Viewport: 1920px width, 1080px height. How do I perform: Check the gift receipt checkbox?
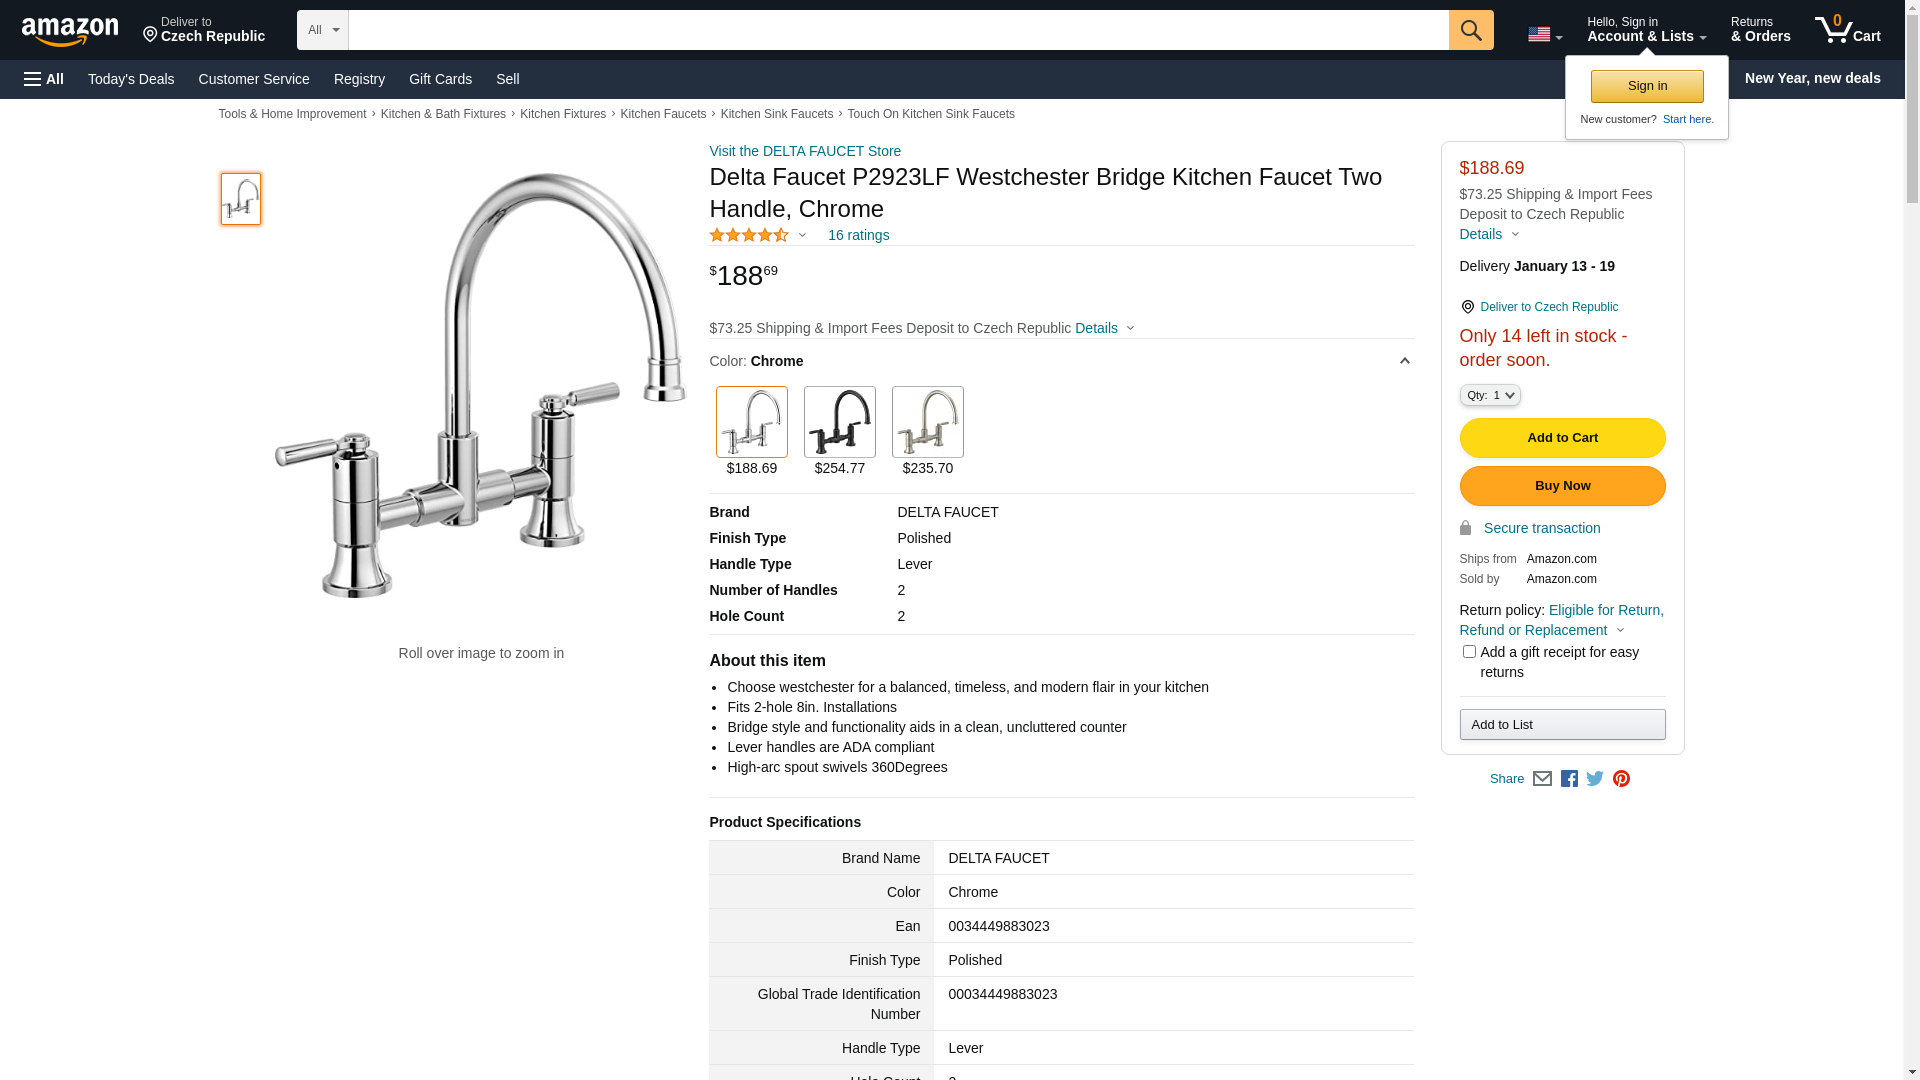[1469, 652]
